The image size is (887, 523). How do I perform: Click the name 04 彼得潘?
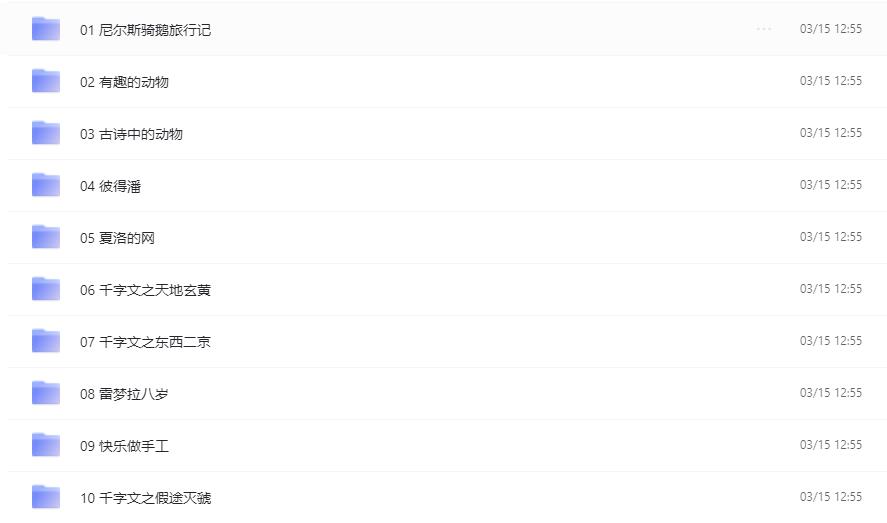pyautogui.click(x=110, y=186)
